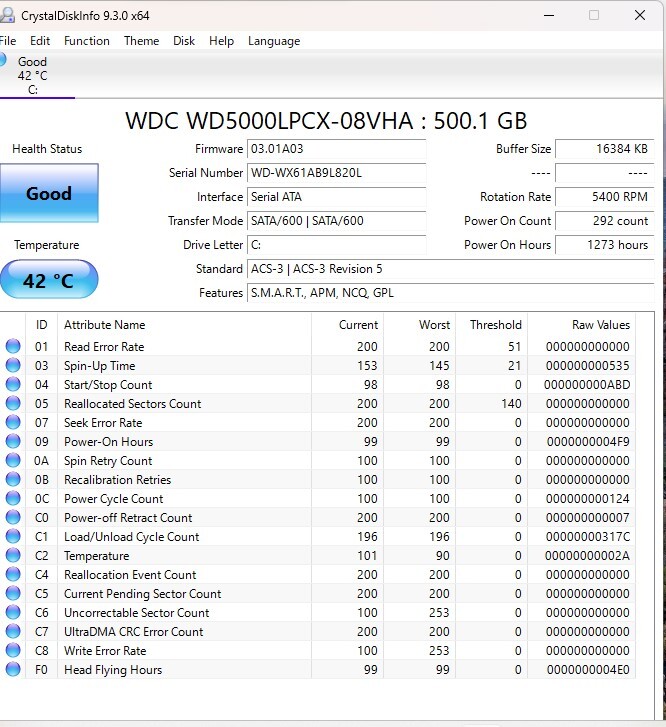Screen dimensions: 666x727
Task: Open the Help menu
Action: (221, 41)
